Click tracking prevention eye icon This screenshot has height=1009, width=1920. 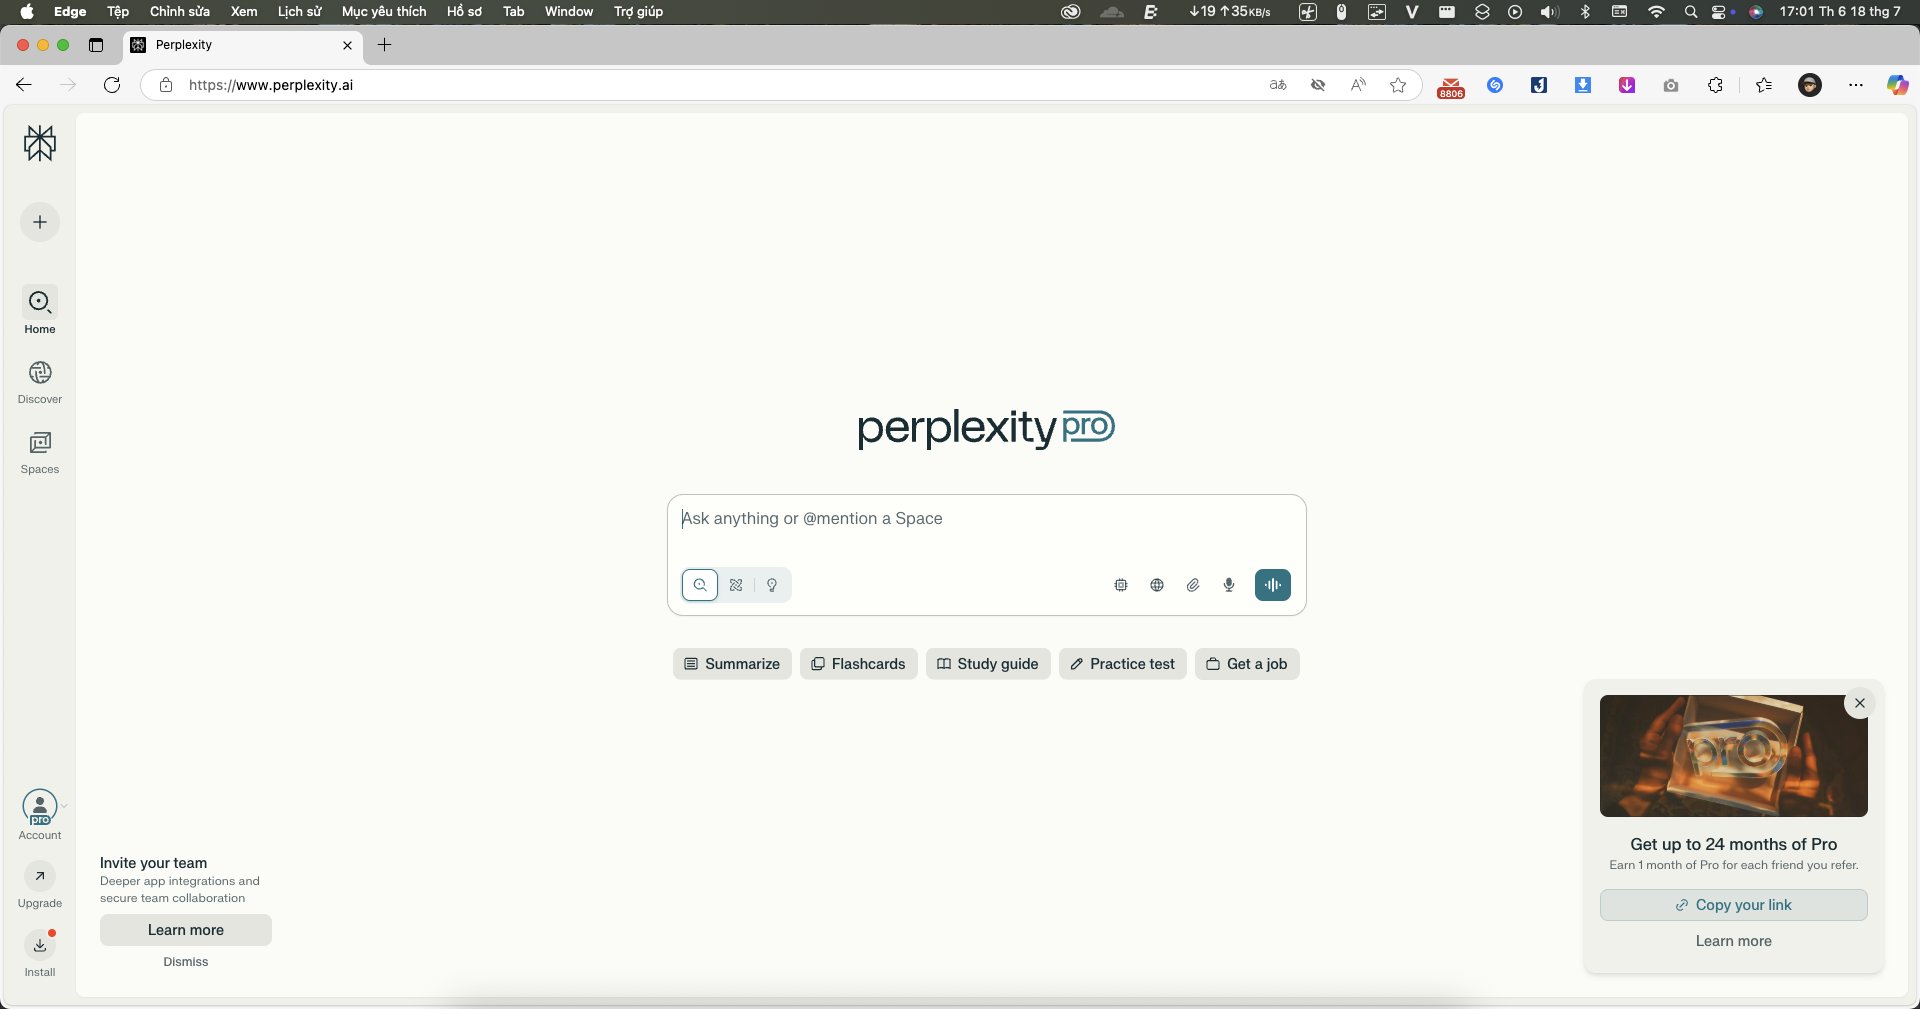[1318, 85]
